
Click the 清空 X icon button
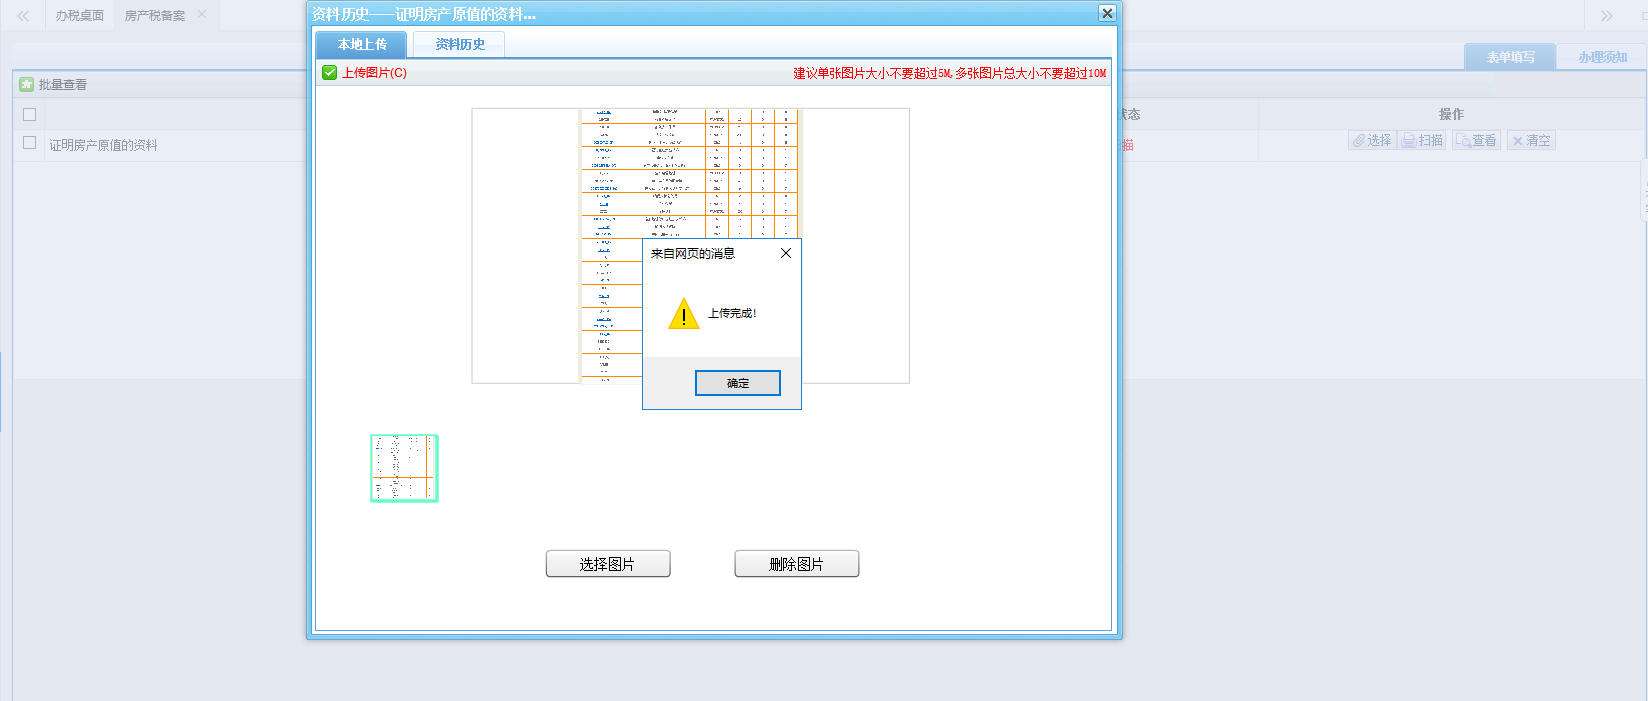click(x=1531, y=141)
